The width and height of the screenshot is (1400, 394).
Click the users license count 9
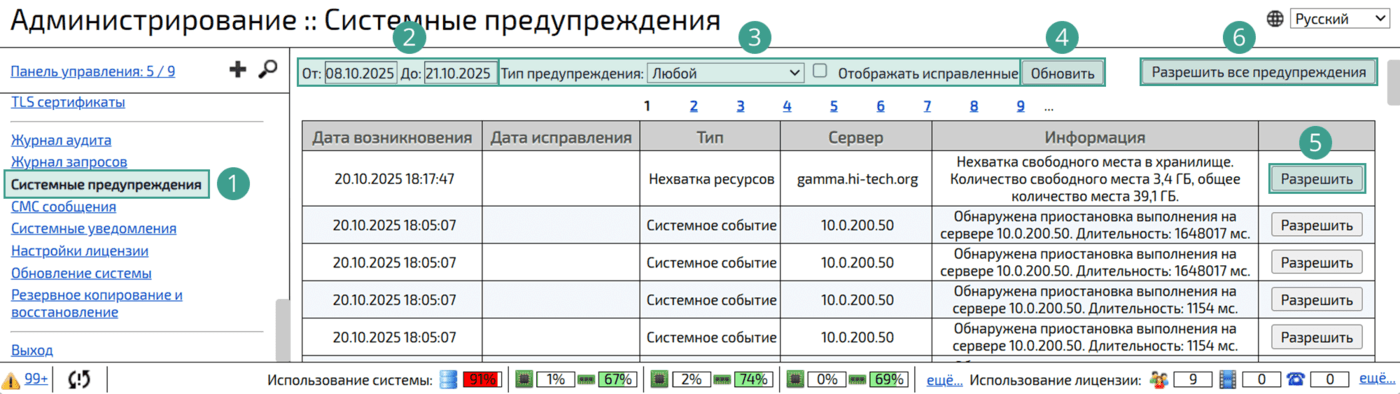click(x=1193, y=379)
